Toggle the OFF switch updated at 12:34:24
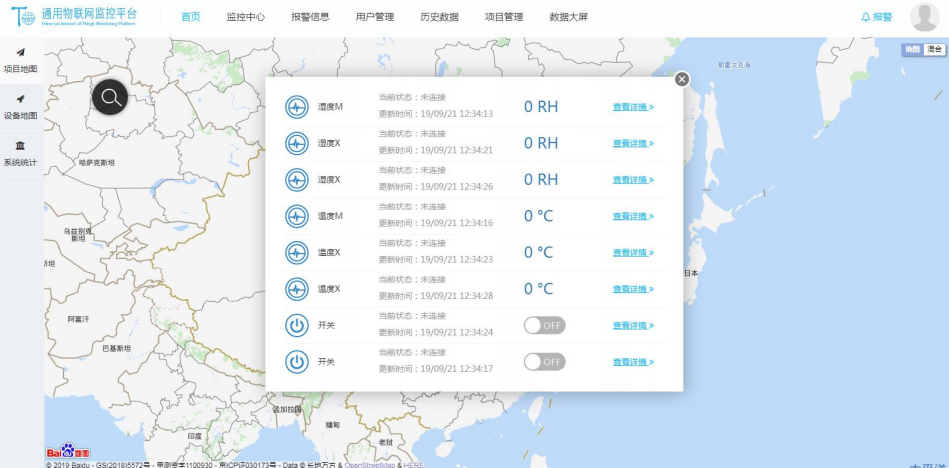This screenshot has height=468, width=949. tap(544, 325)
